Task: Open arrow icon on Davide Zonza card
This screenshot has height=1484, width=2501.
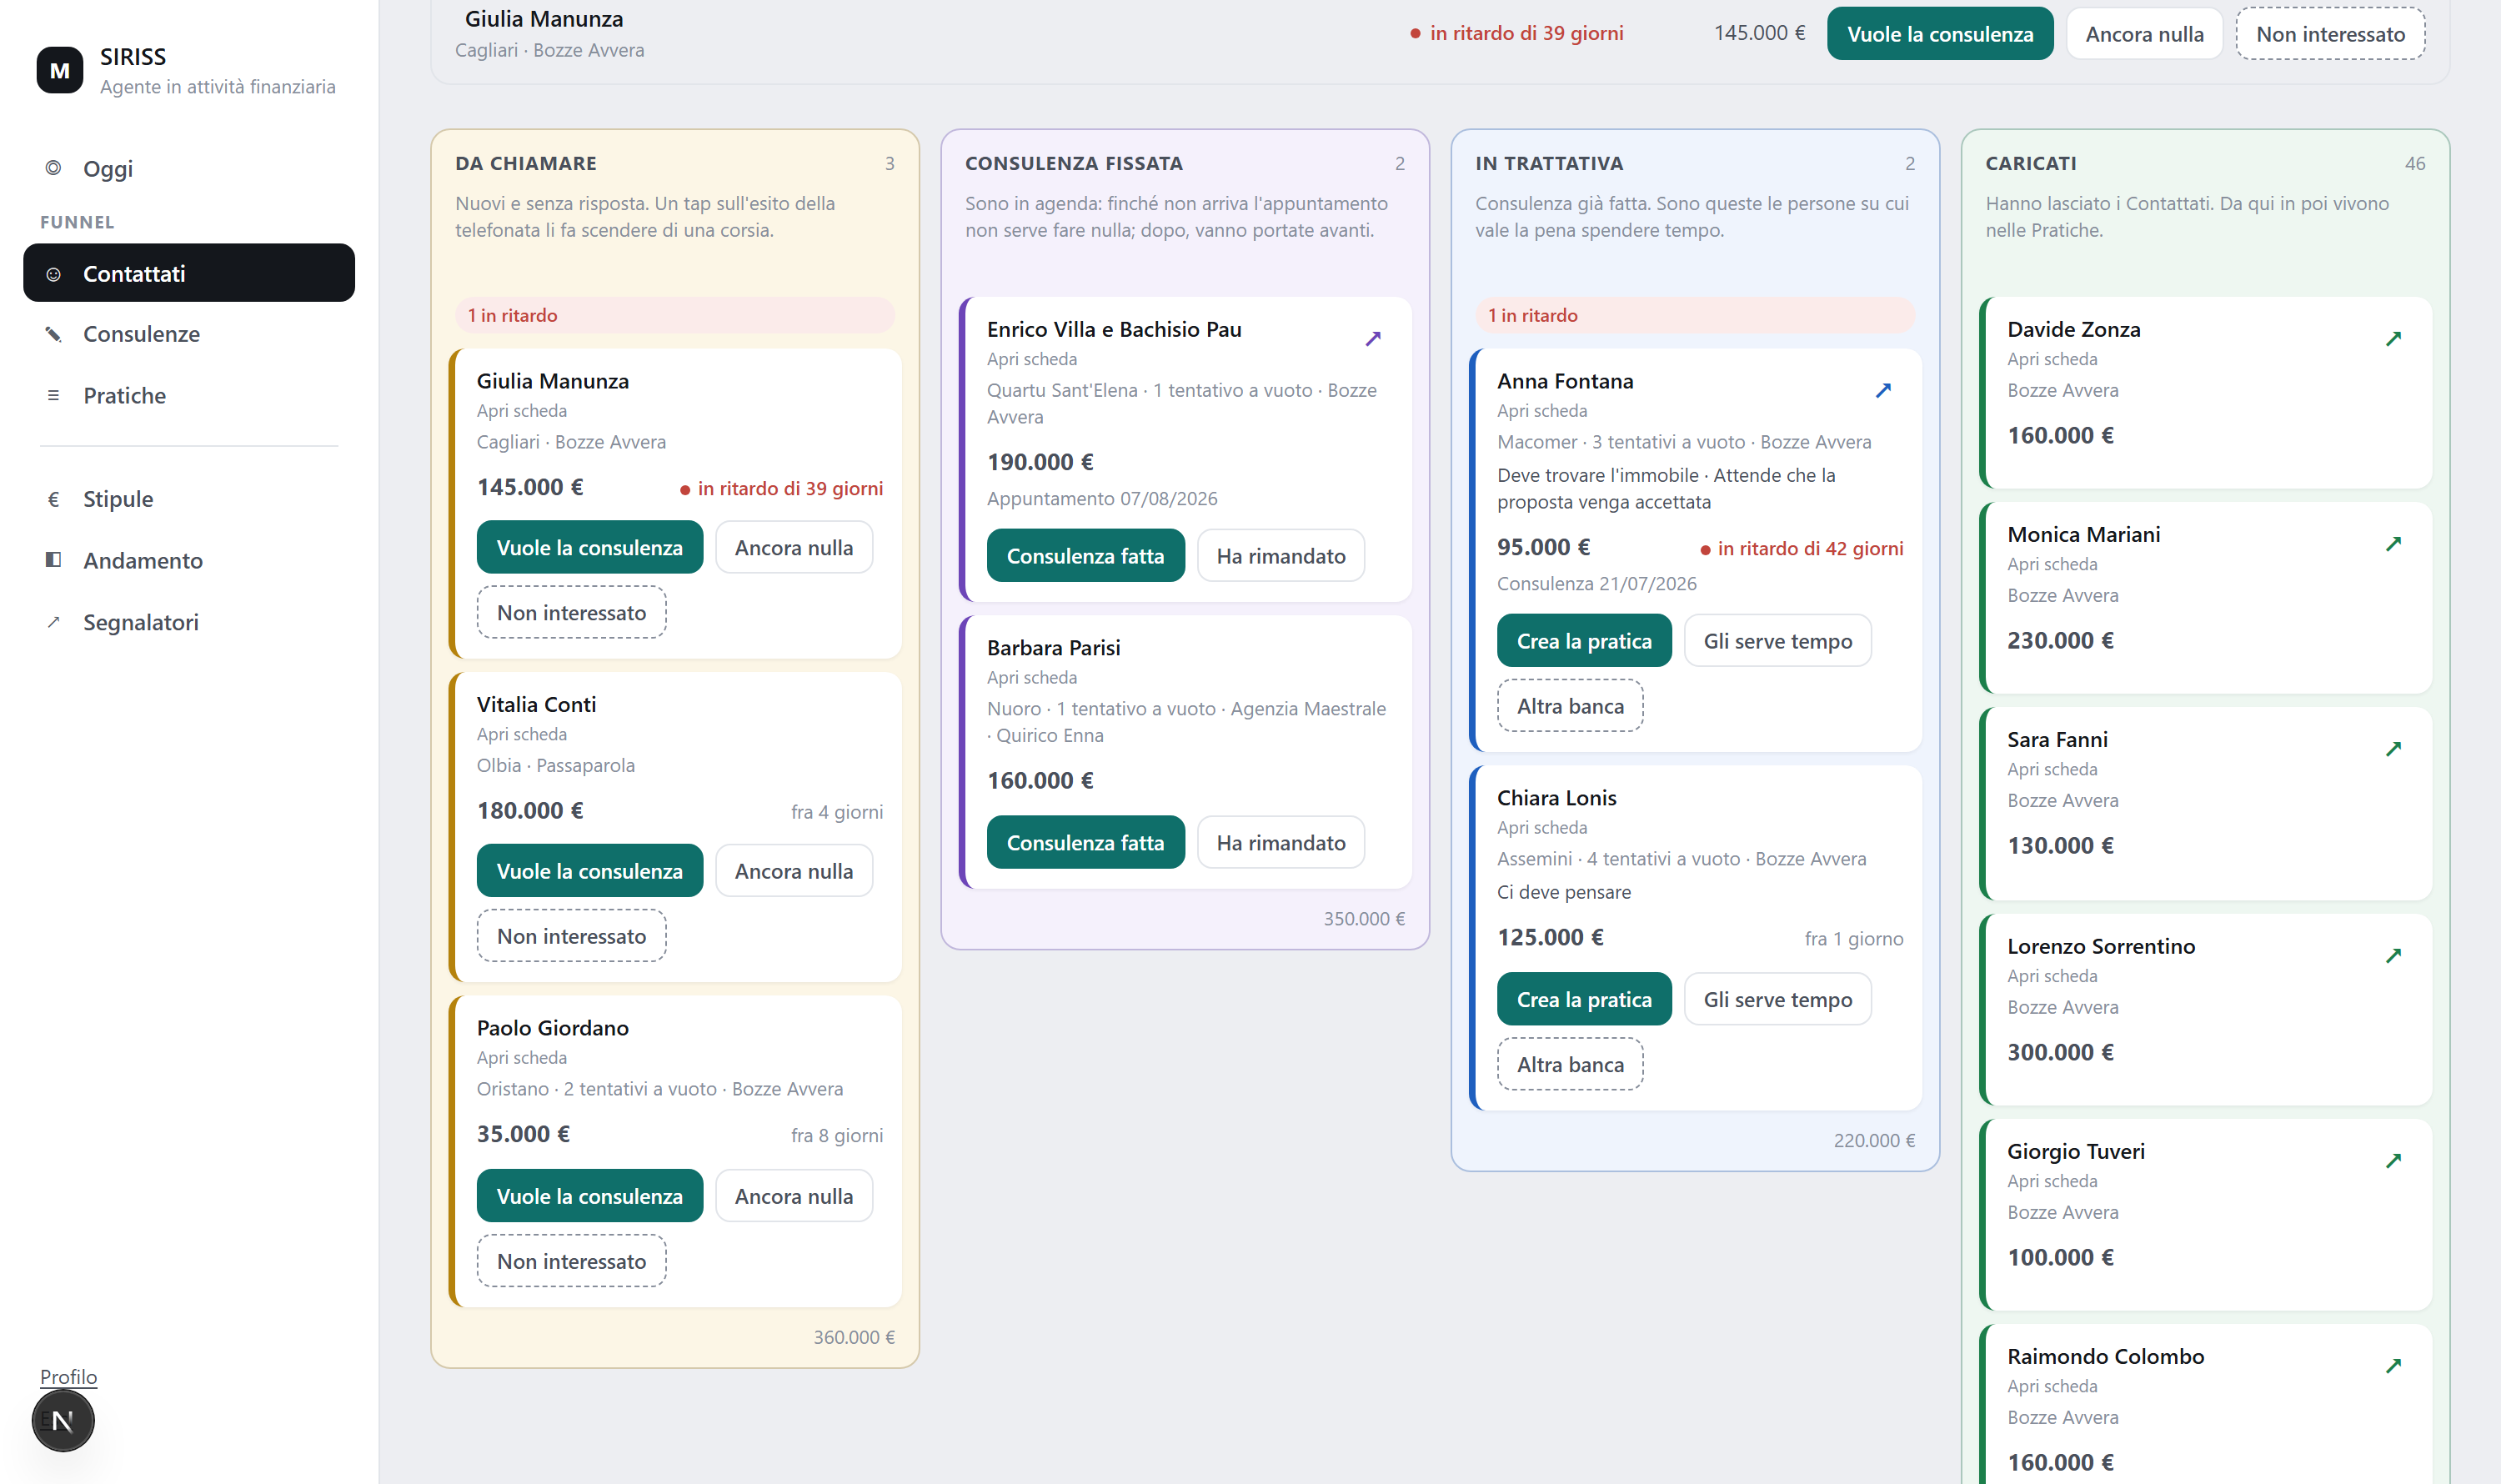Action: pyautogui.click(x=2393, y=339)
